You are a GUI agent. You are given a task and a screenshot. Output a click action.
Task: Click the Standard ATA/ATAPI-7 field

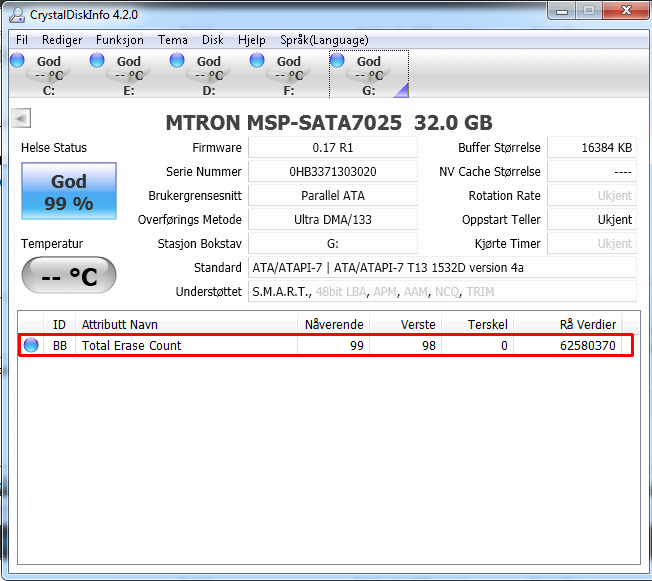click(x=442, y=268)
